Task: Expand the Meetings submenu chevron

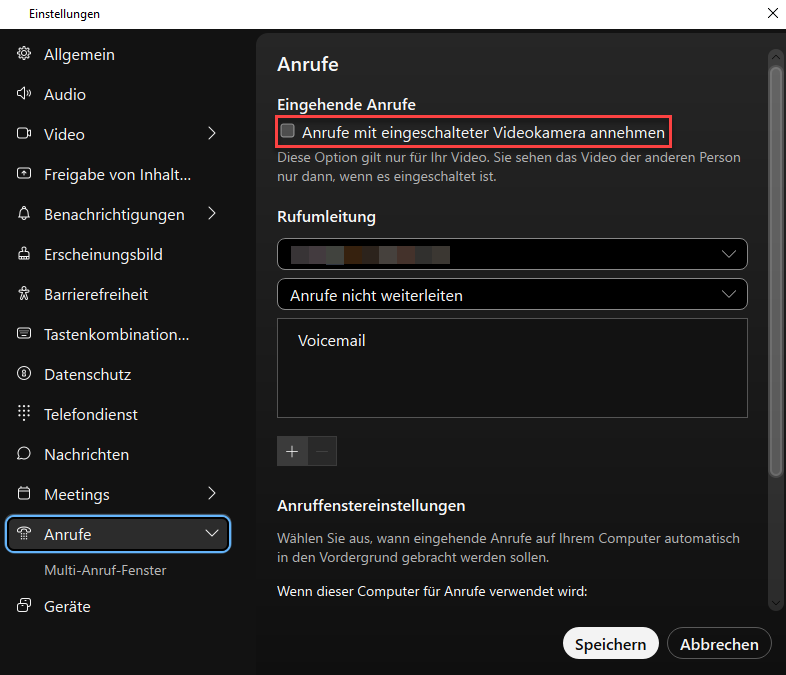Action: (x=211, y=493)
